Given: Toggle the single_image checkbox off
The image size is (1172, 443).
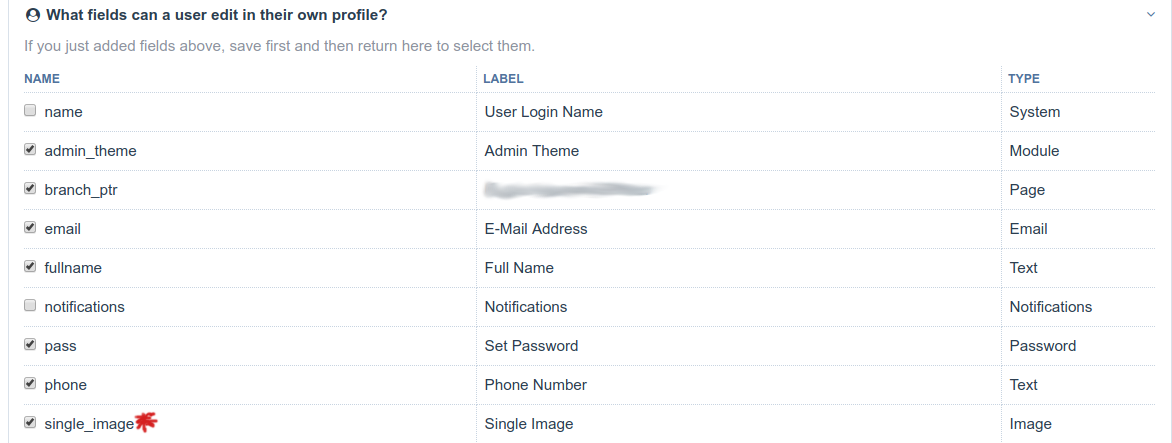Looking at the screenshot, I should tap(30, 423).
